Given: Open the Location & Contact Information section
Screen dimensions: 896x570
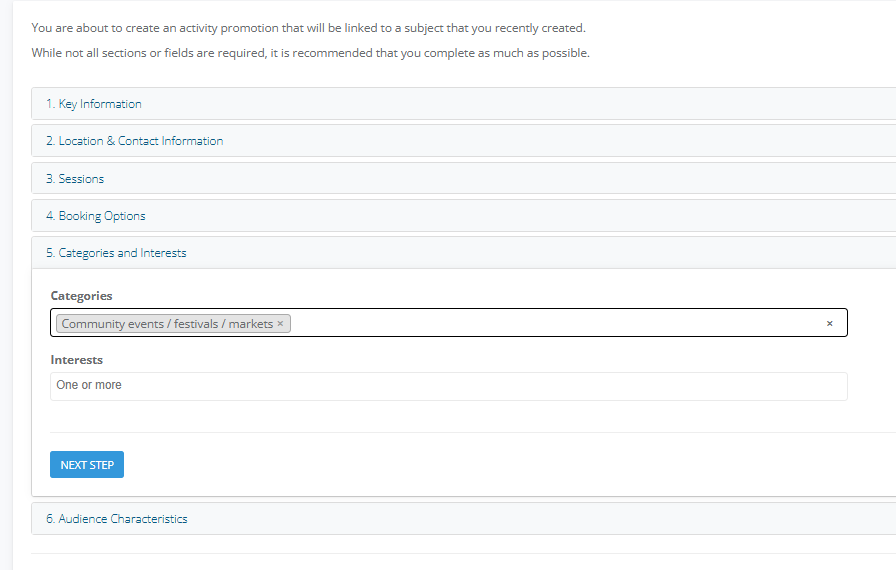Looking at the screenshot, I should pyautogui.click(x=463, y=141).
